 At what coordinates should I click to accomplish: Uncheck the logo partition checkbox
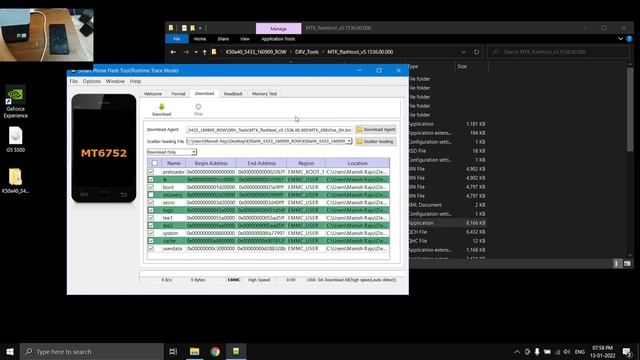point(151,210)
